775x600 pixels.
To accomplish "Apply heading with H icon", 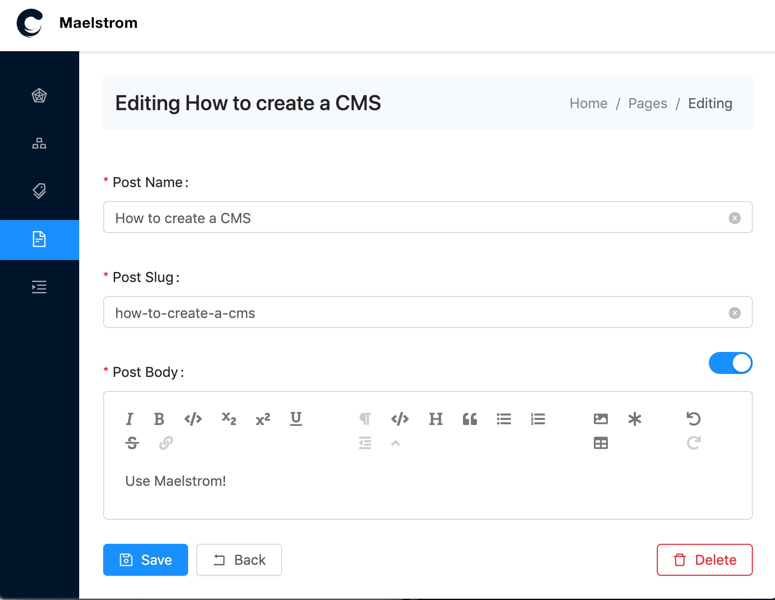I will click(435, 419).
